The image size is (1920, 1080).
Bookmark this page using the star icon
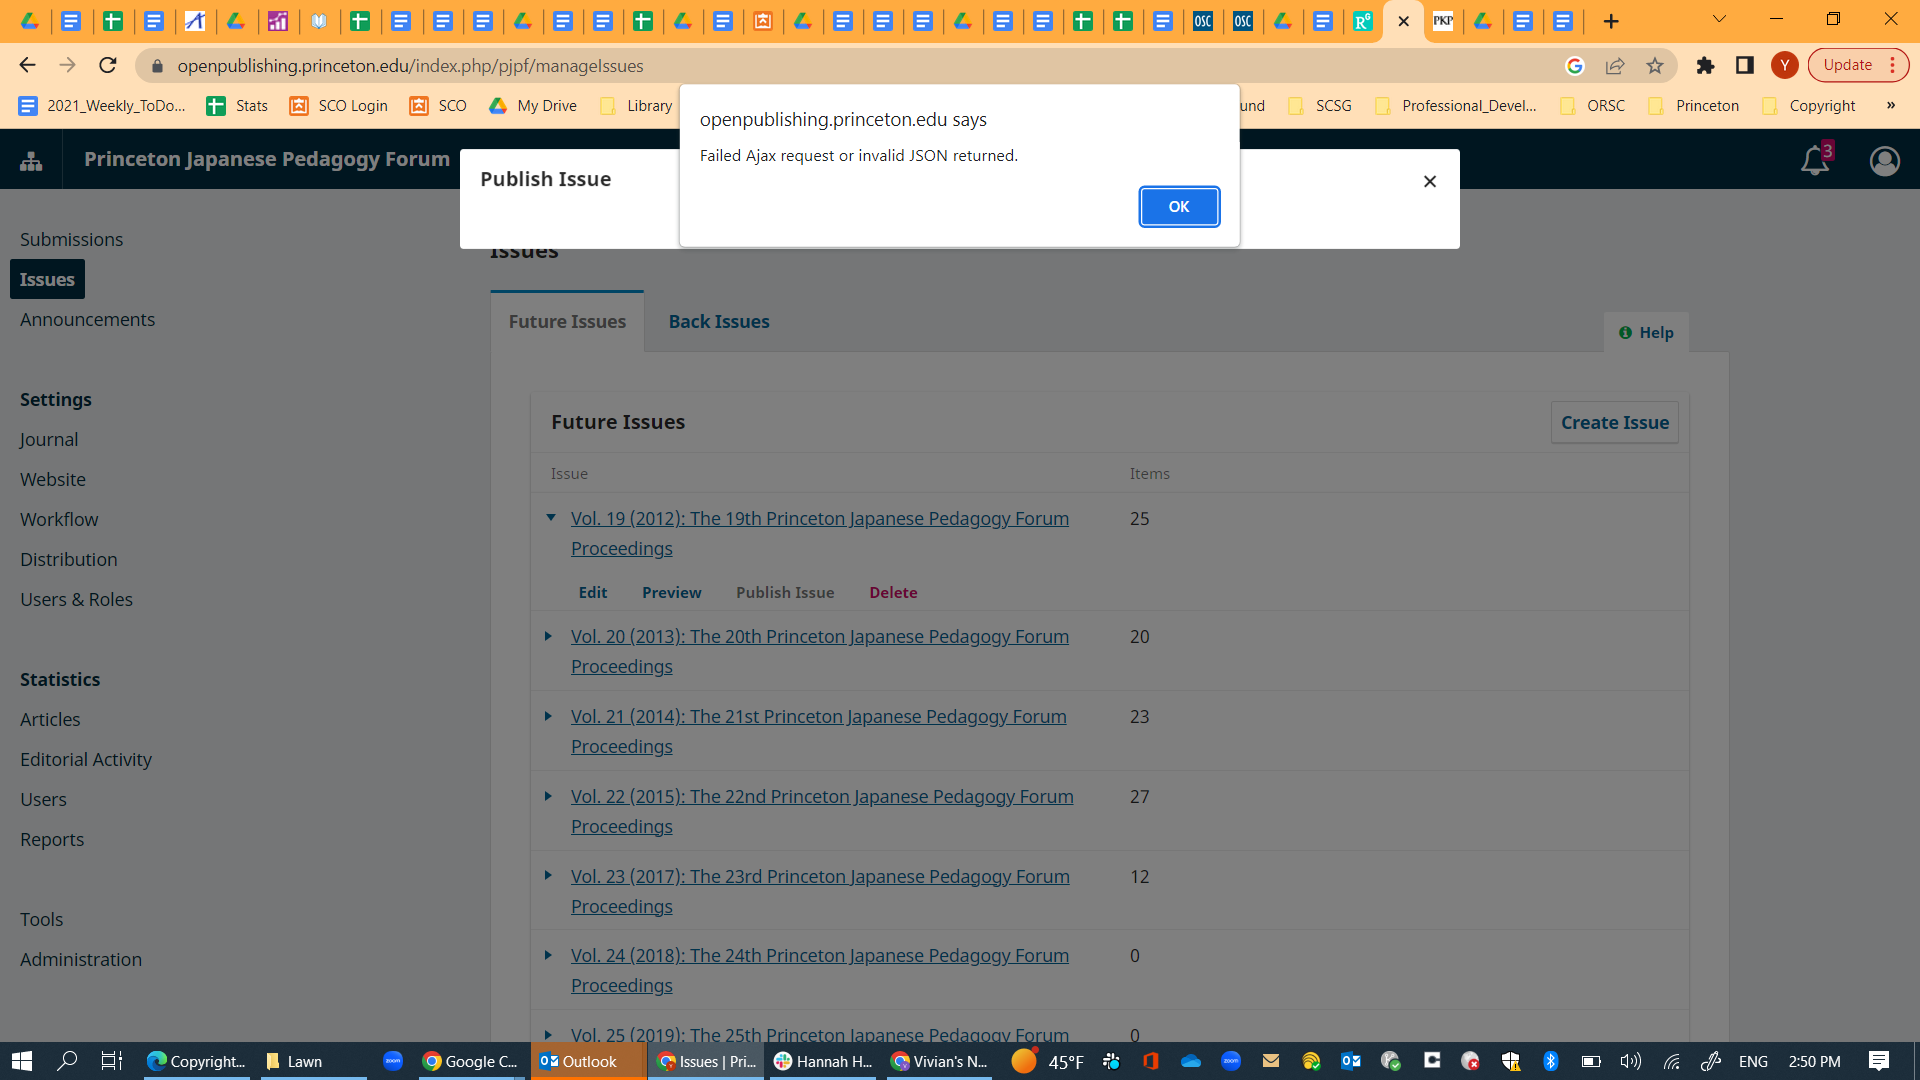pyautogui.click(x=1655, y=65)
